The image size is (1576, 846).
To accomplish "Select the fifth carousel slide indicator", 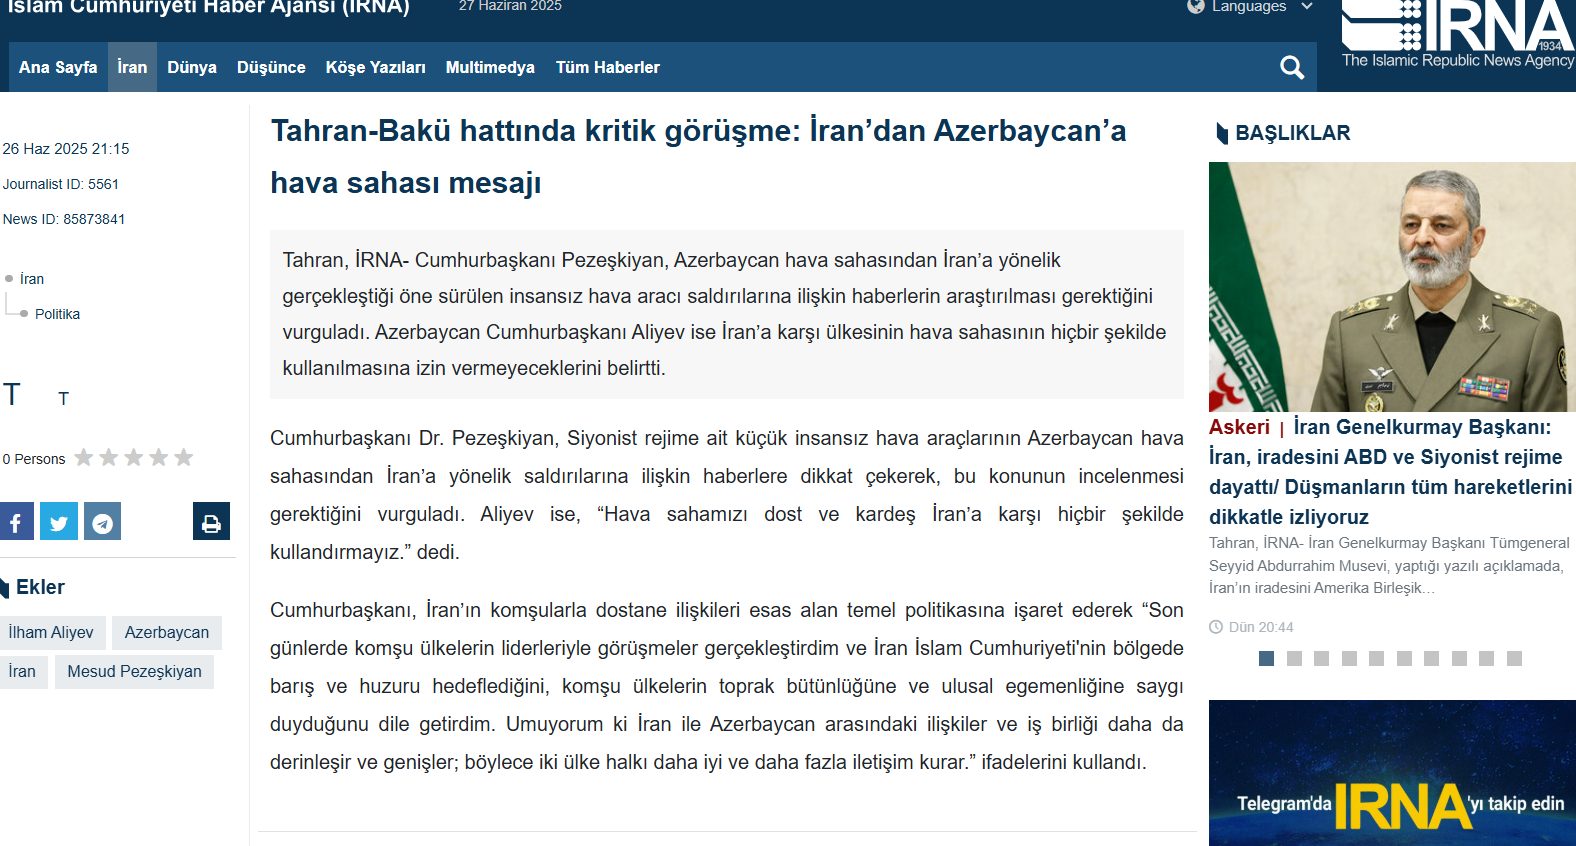I will pos(1377,658).
